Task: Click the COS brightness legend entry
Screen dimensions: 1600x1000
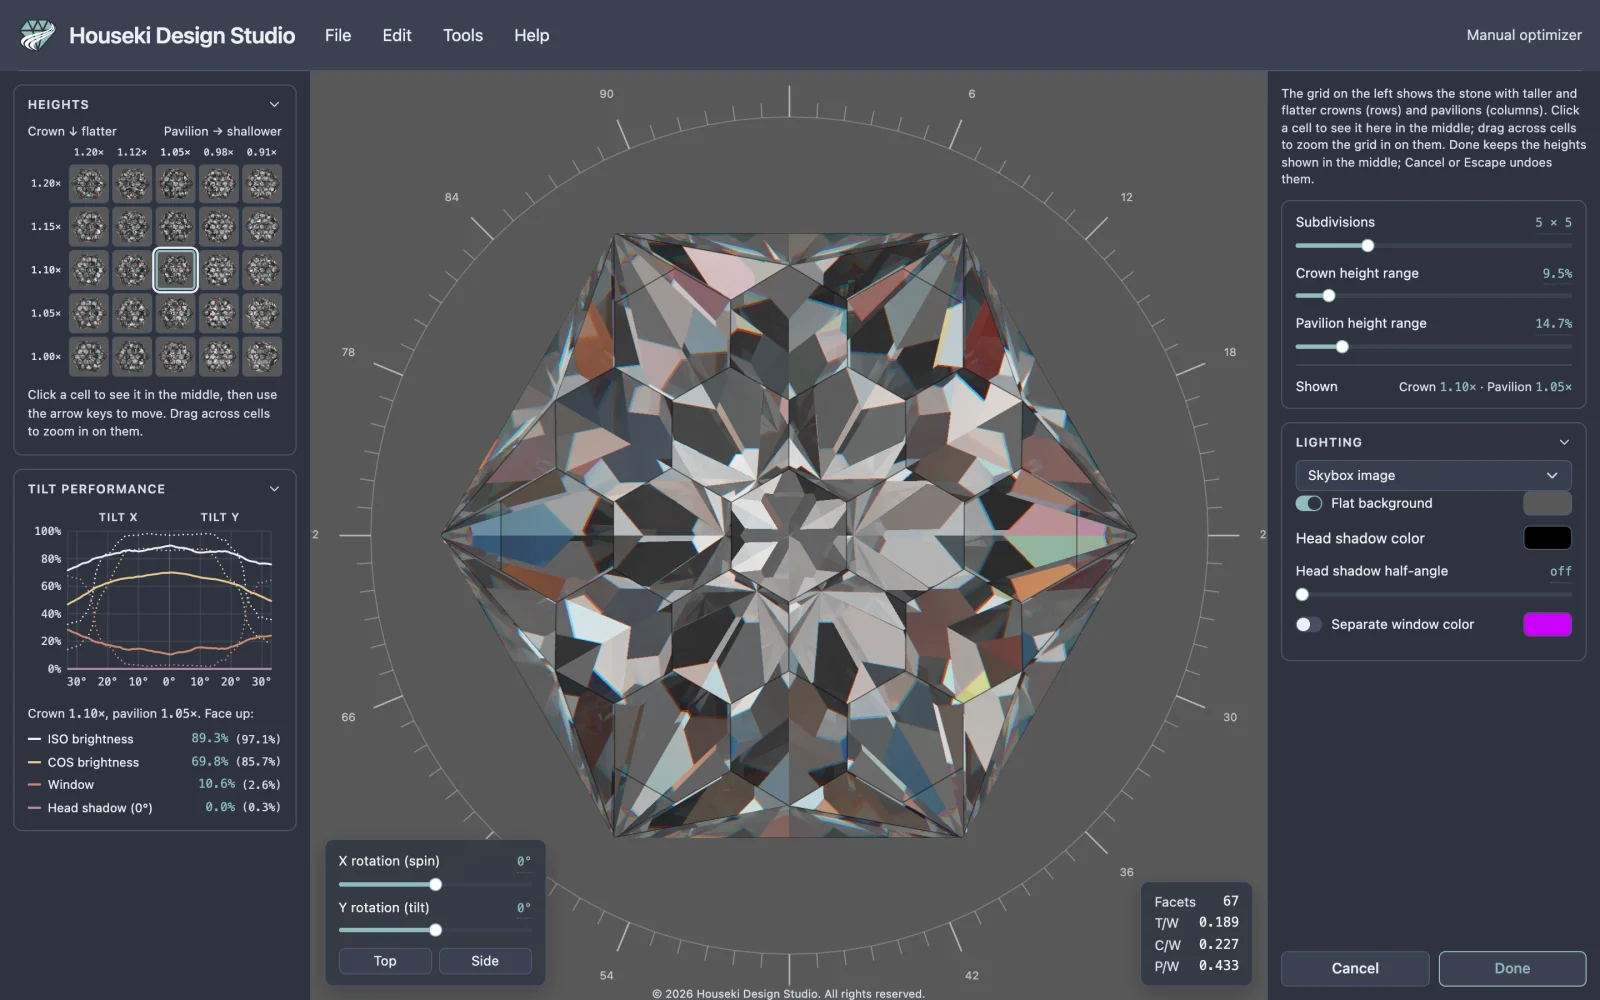Action: (93, 762)
